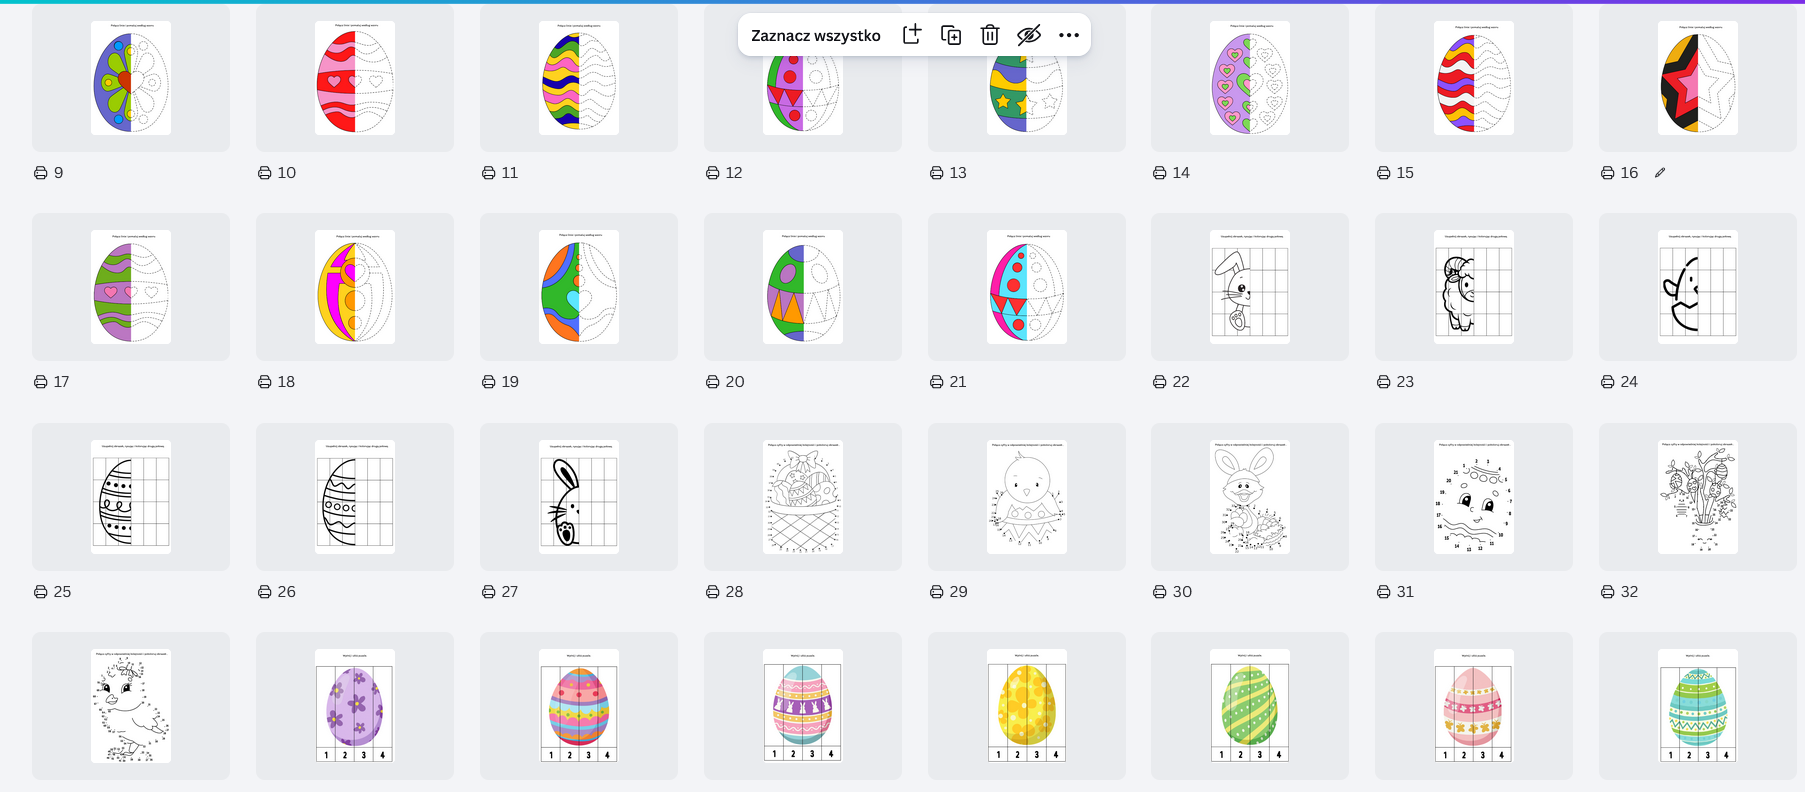The image size is (1805, 792).
Task: Click the print icon next to page 9
Action: pyautogui.click(x=41, y=173)
